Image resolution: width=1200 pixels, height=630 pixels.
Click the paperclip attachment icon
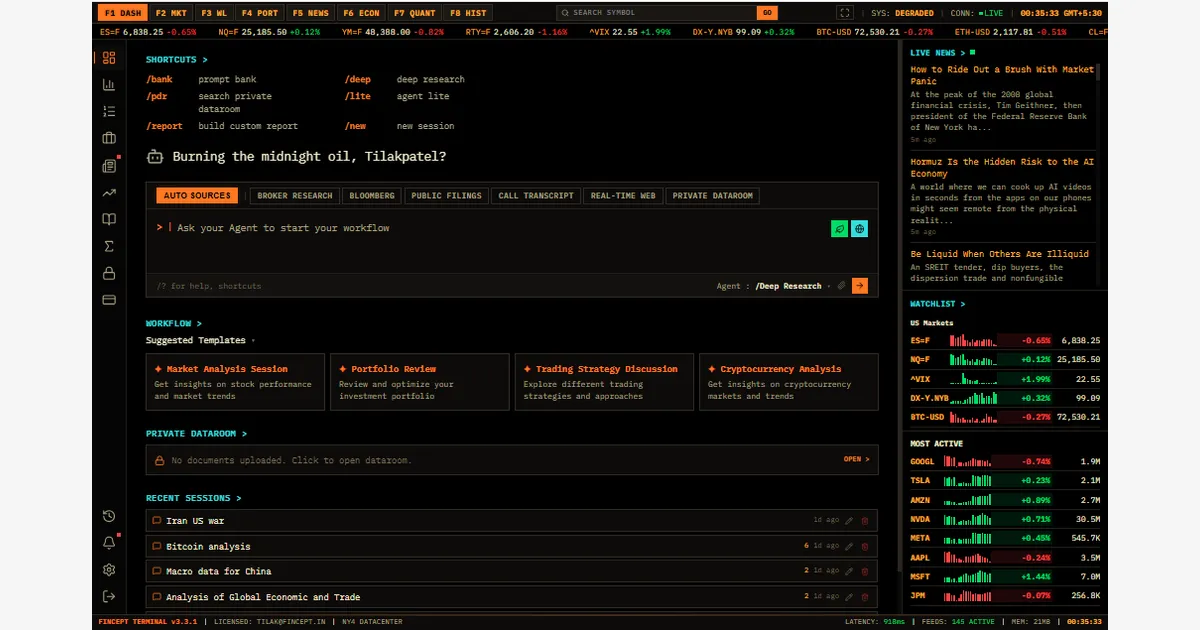click(841, 286)
